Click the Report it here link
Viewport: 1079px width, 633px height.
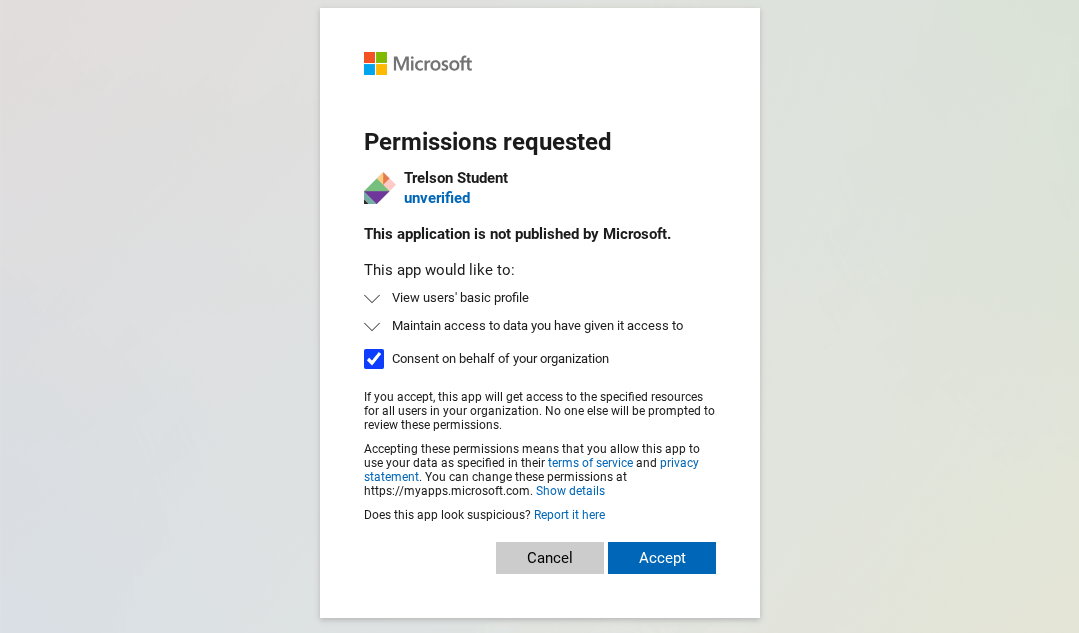point(570,515)
